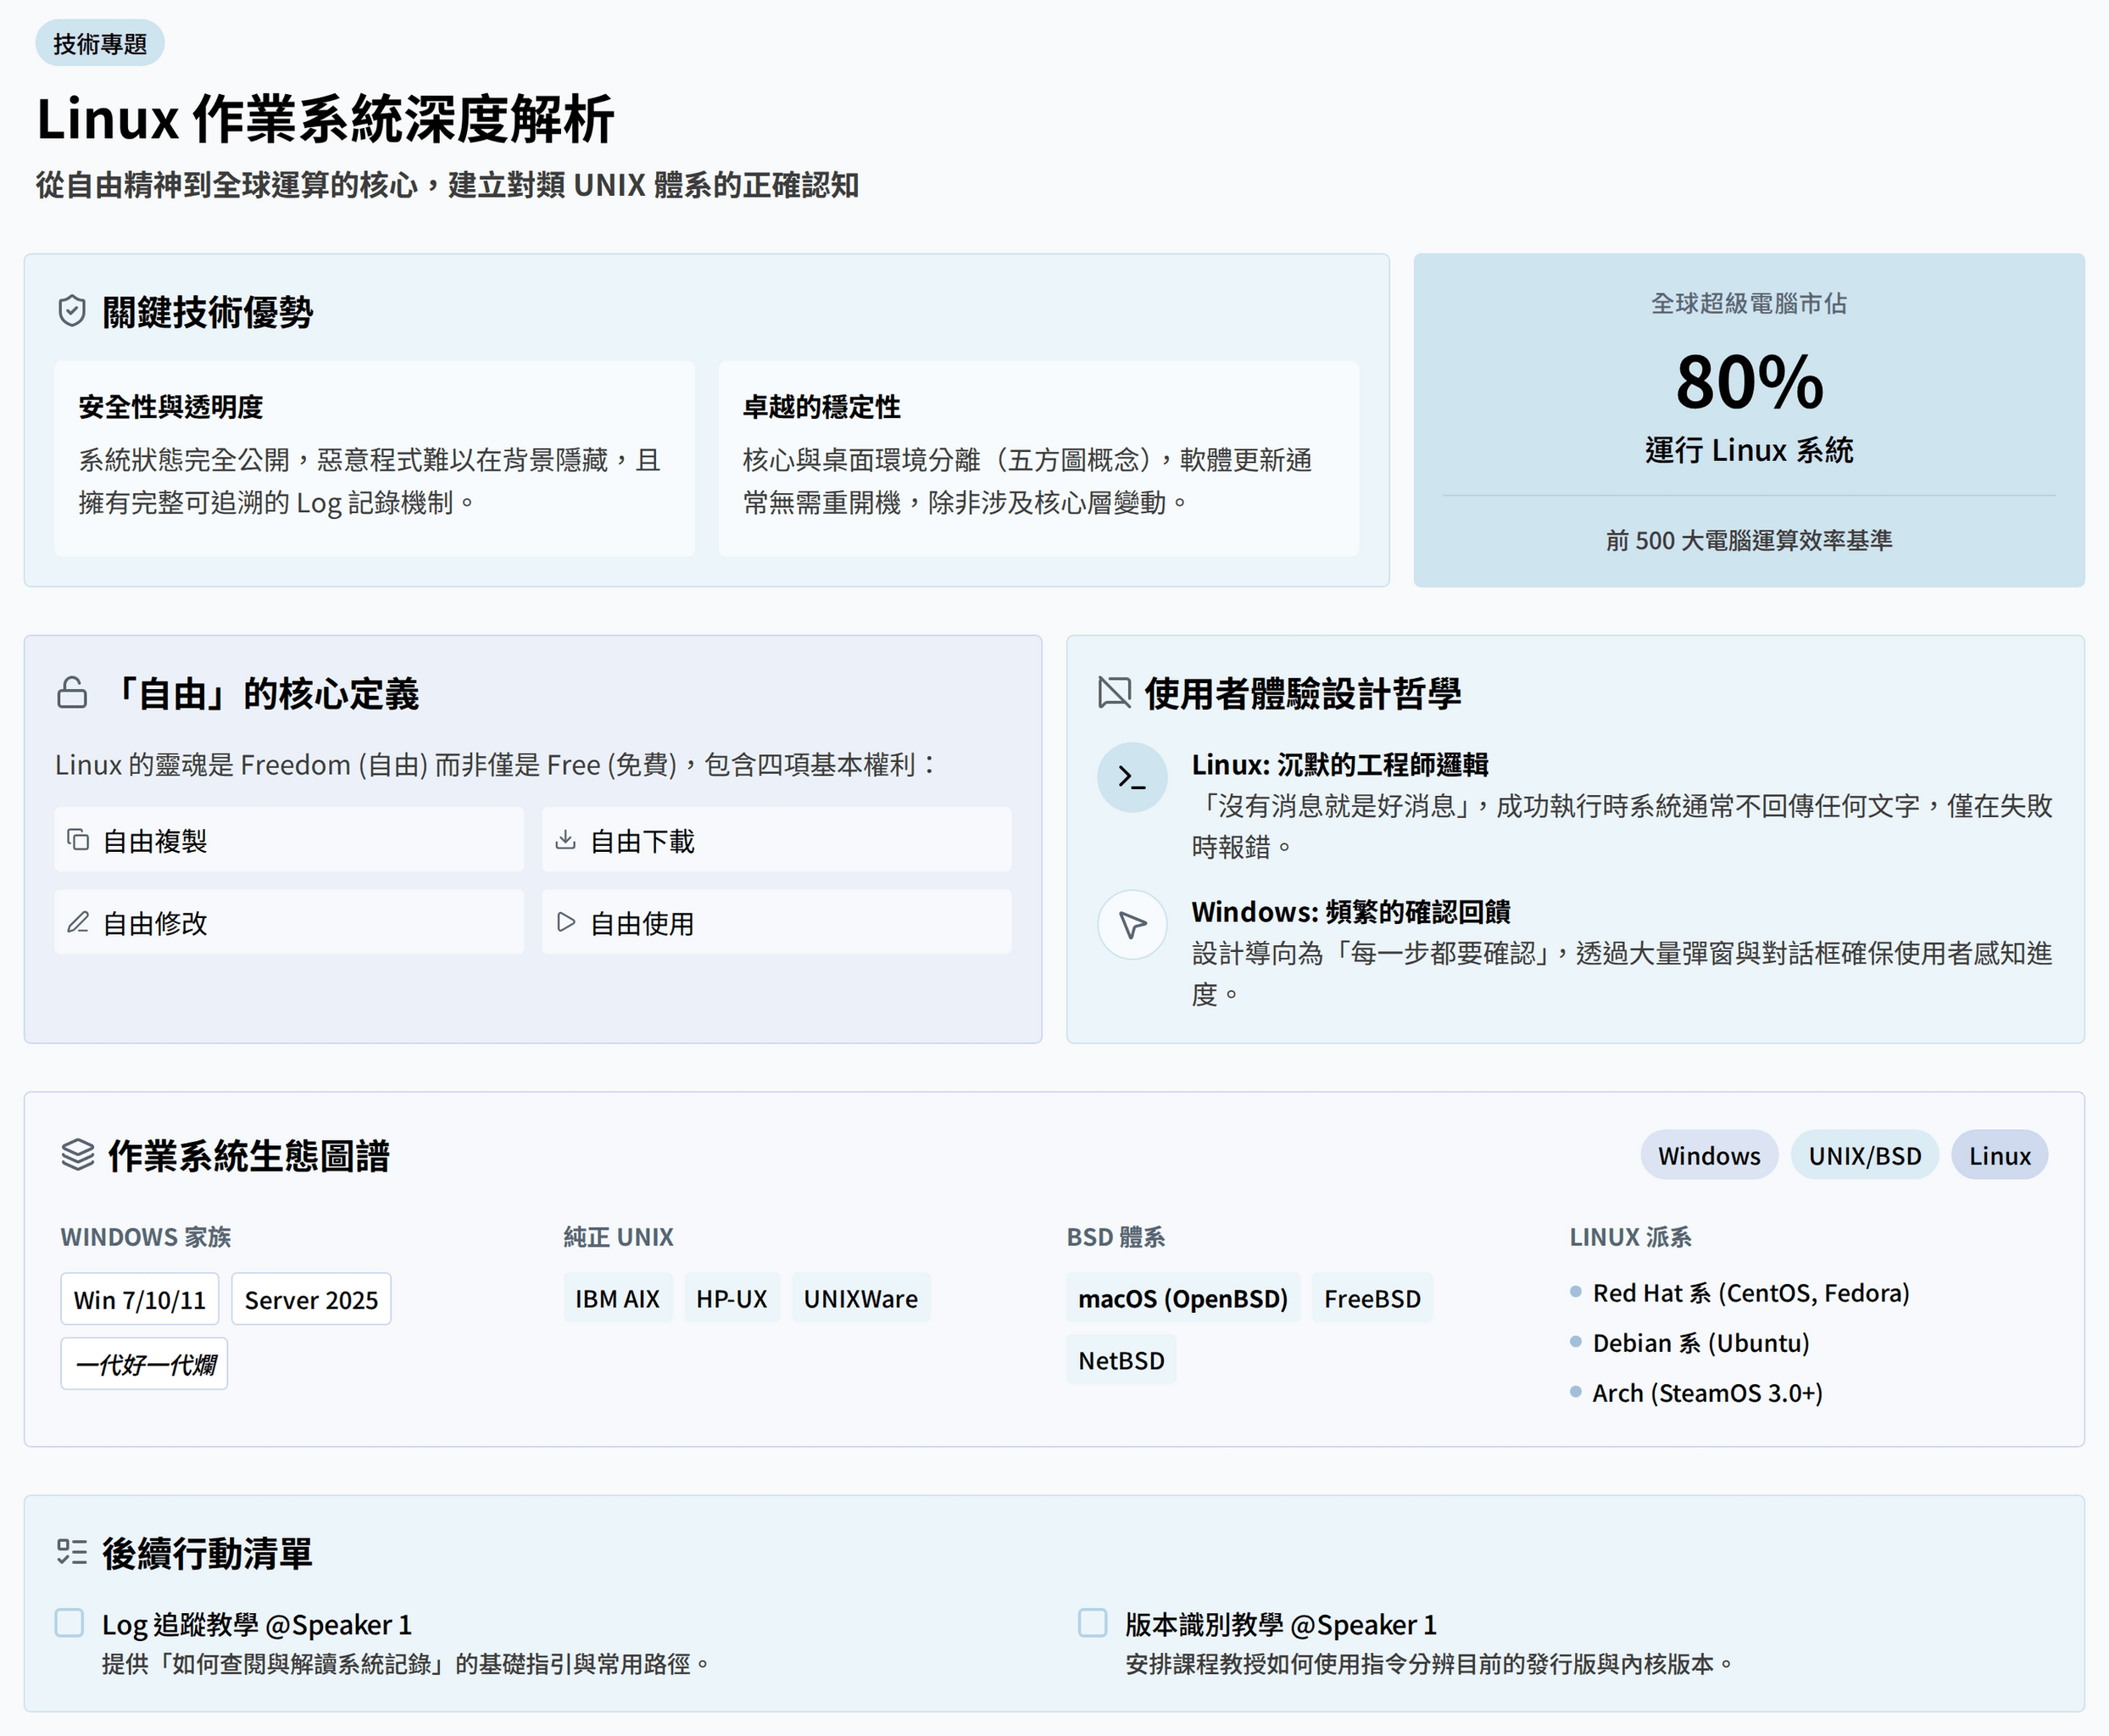Select the Linux filter pill
2109x1736 pixels.
pyautogui.click(x=1999, y=1156)
